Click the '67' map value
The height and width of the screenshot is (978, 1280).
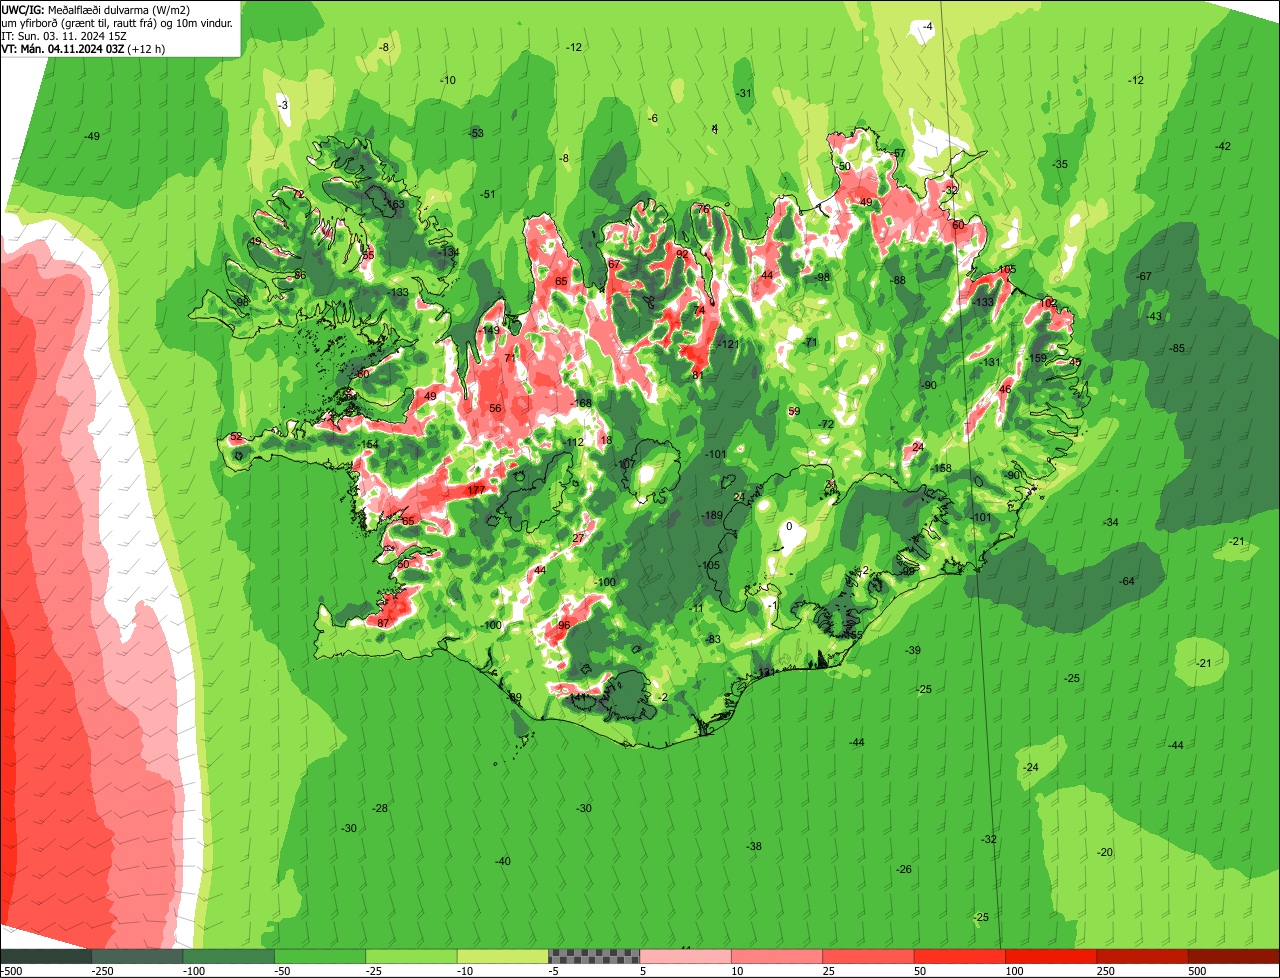(614, 264)
